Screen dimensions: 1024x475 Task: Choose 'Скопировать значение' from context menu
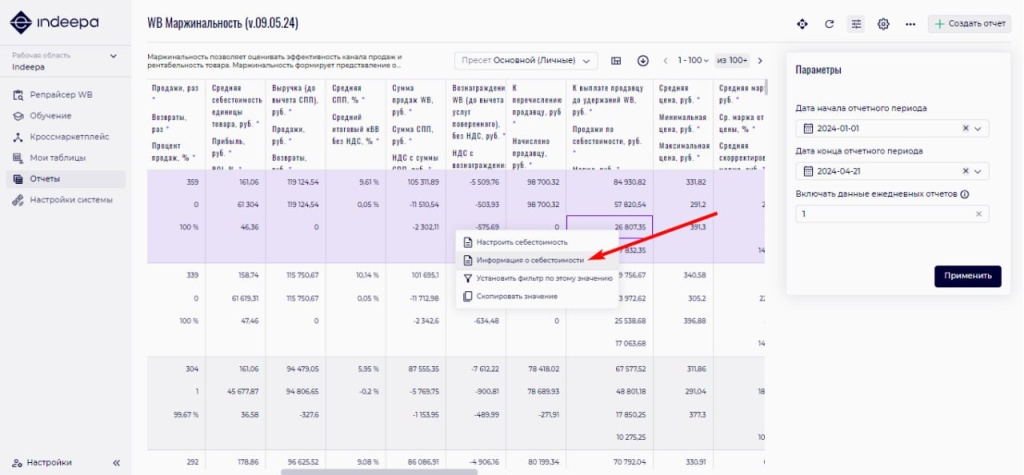tap(517, 296)
